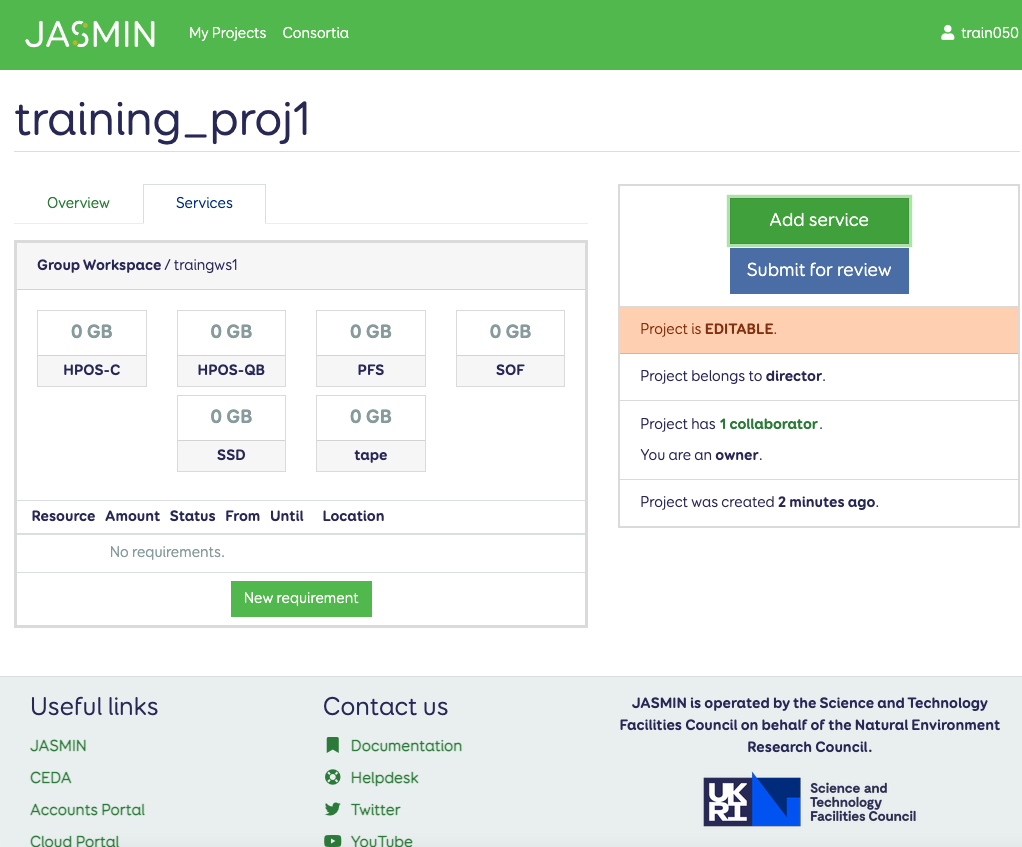Click the JASMIN logo in header
The image size is (1022, 847).
[90, 34]
